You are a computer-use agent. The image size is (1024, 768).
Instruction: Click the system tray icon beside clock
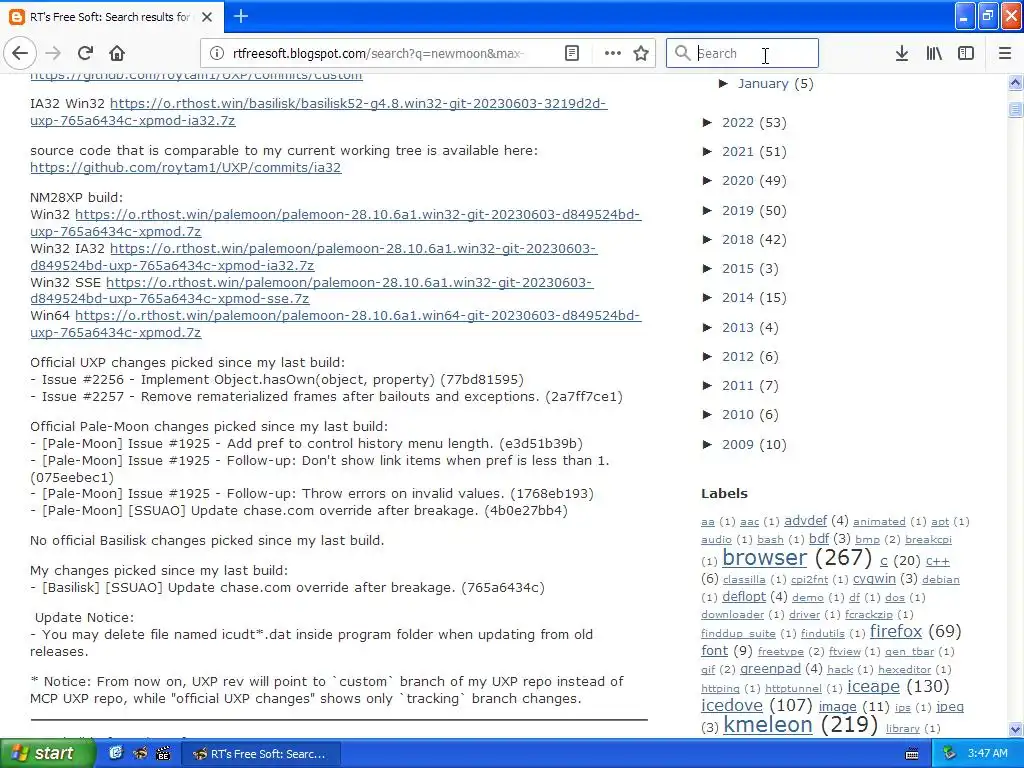point(949,753)
